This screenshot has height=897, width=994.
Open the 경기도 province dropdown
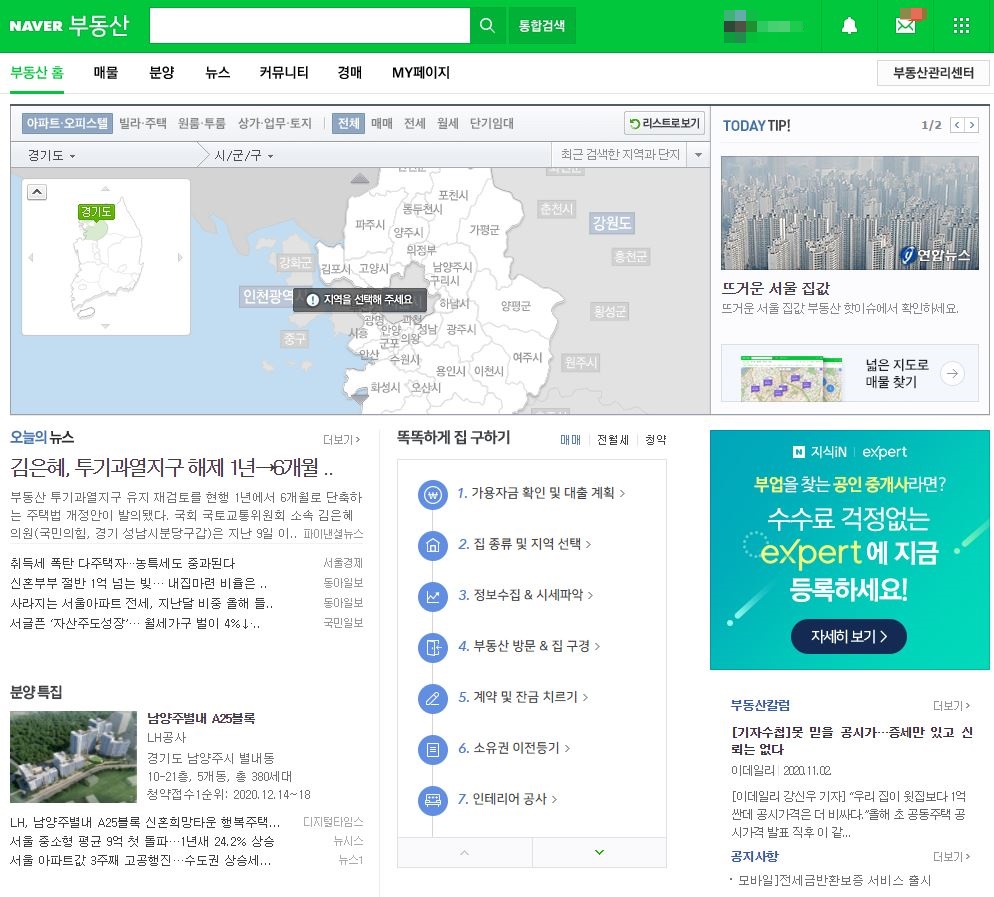click(51, 155)
